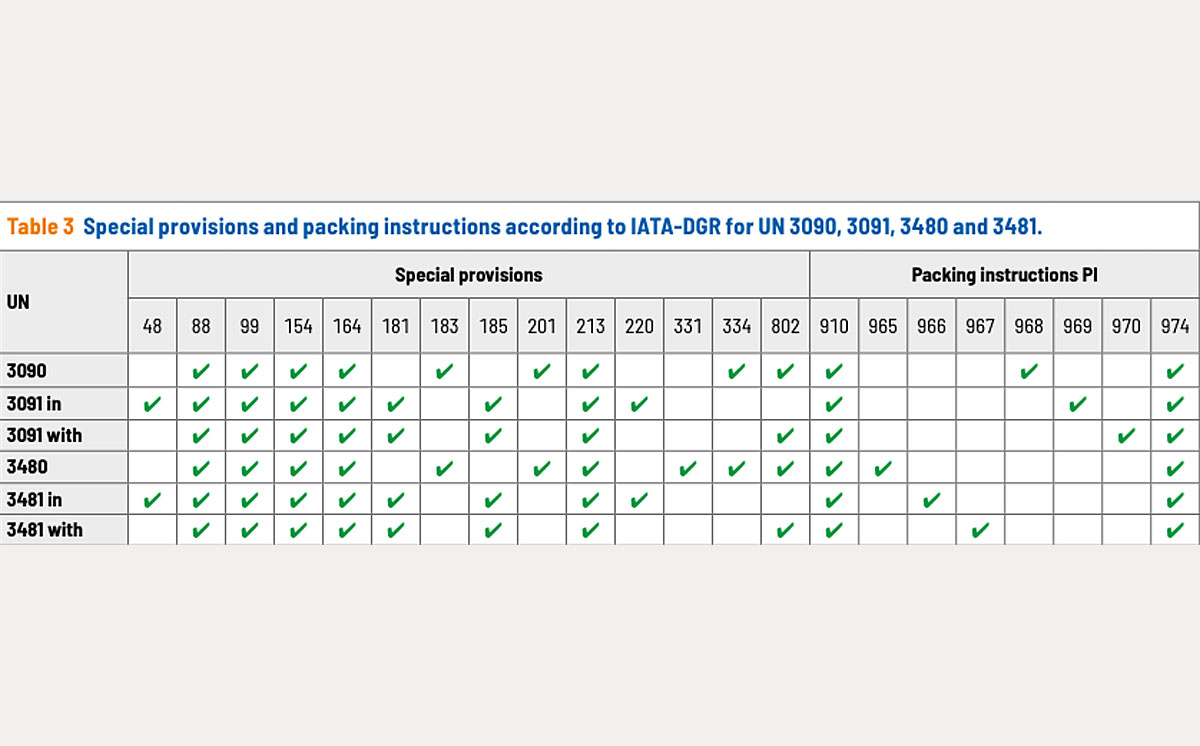
Task: Click the 3481 with checkmark under column 967
Action: pos(980,530)
